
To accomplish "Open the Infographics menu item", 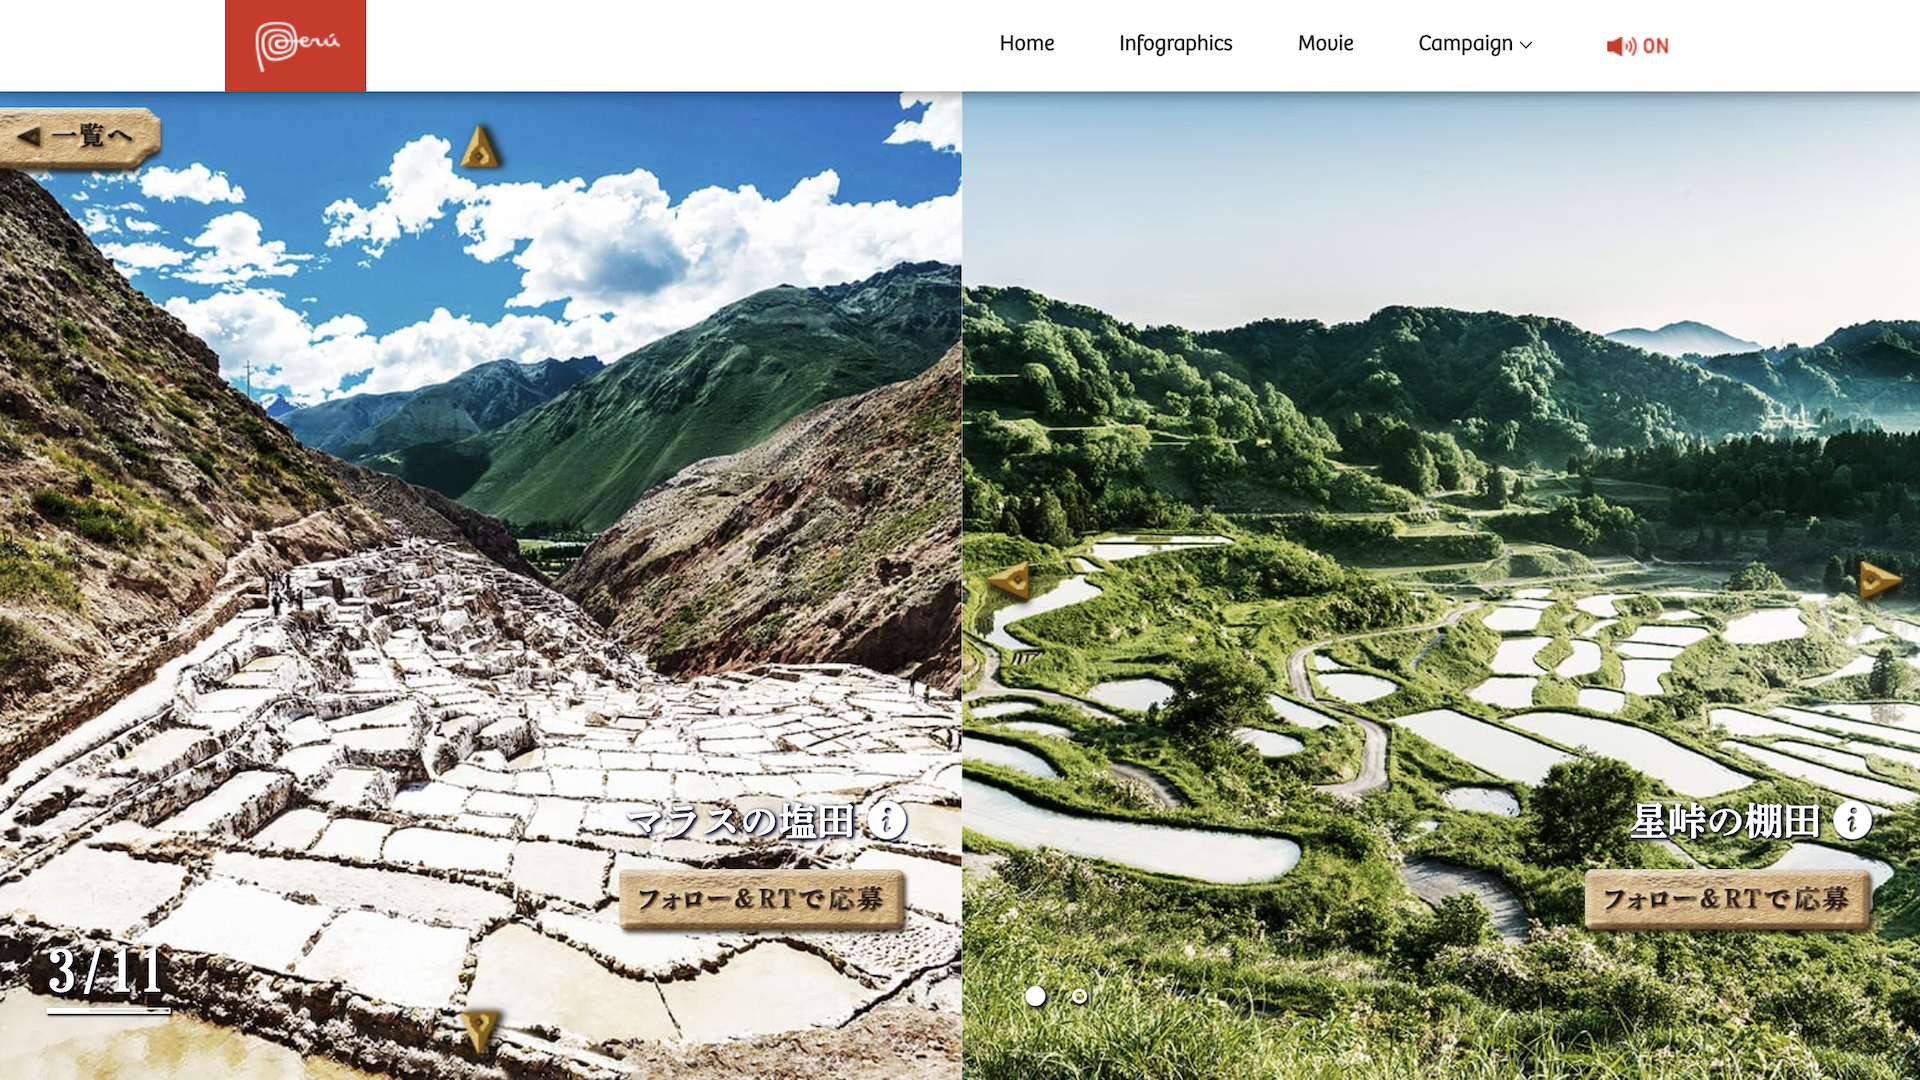I will (x=1176, y=44).
